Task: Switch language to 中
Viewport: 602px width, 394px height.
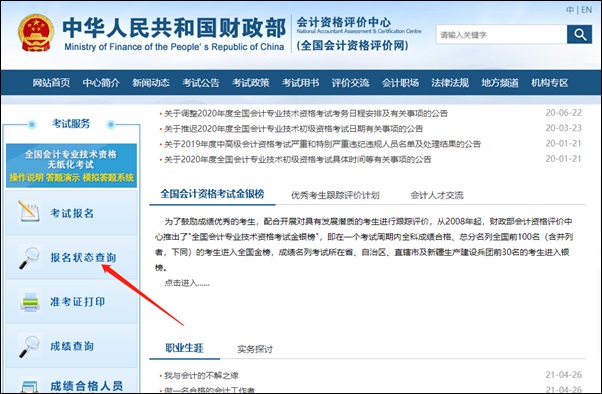Action: (570, 10)
